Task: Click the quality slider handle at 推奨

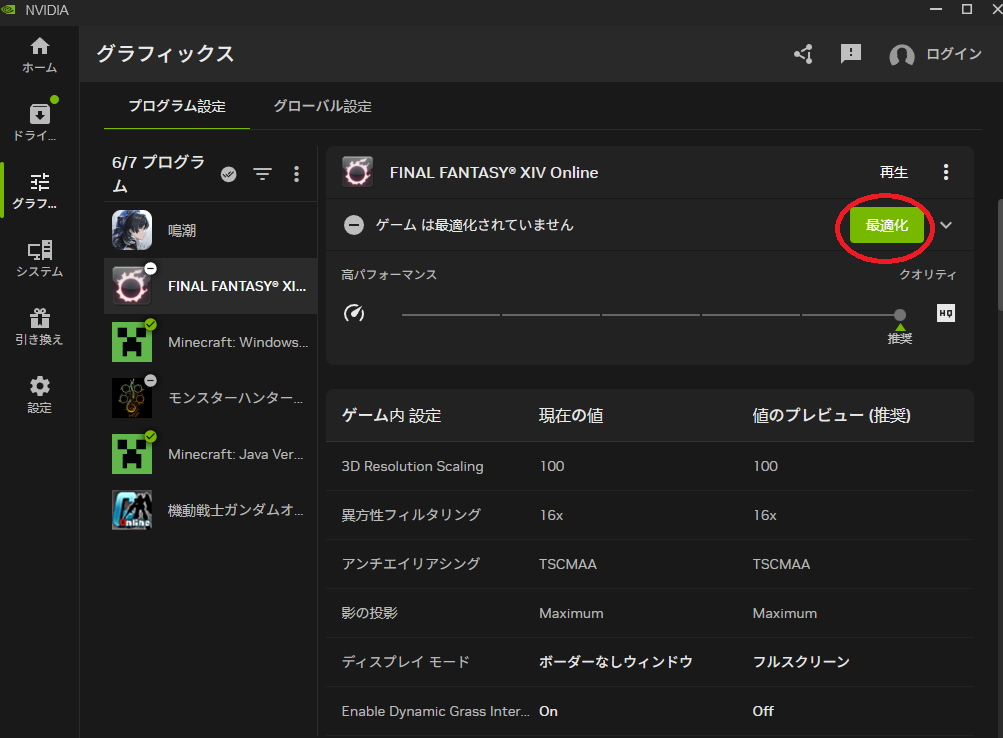Action: pos(900,314)
